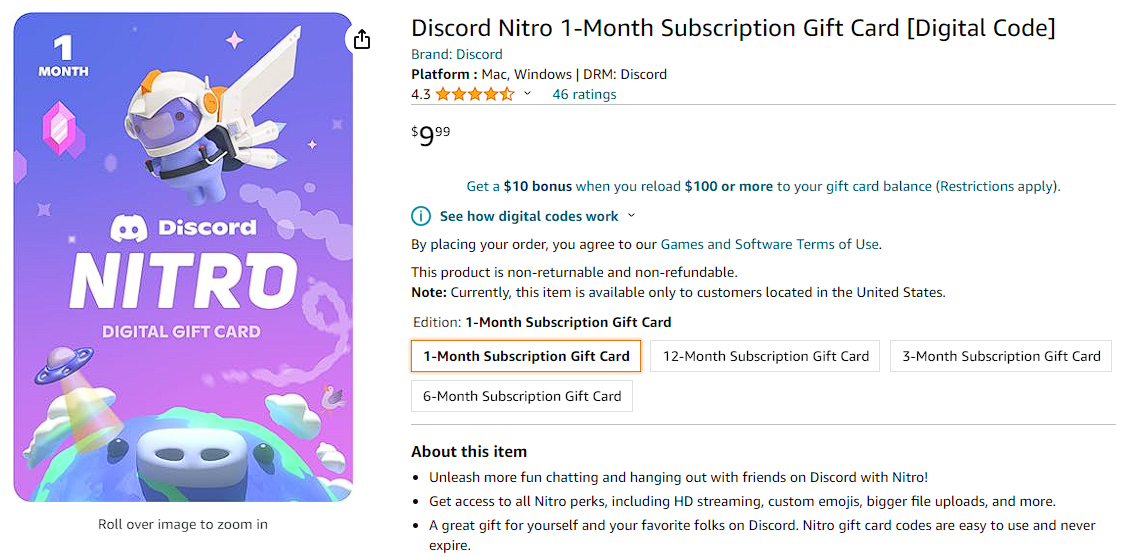Click the share icon above product image
This screenshot has height=557, width=1129.
362,39
